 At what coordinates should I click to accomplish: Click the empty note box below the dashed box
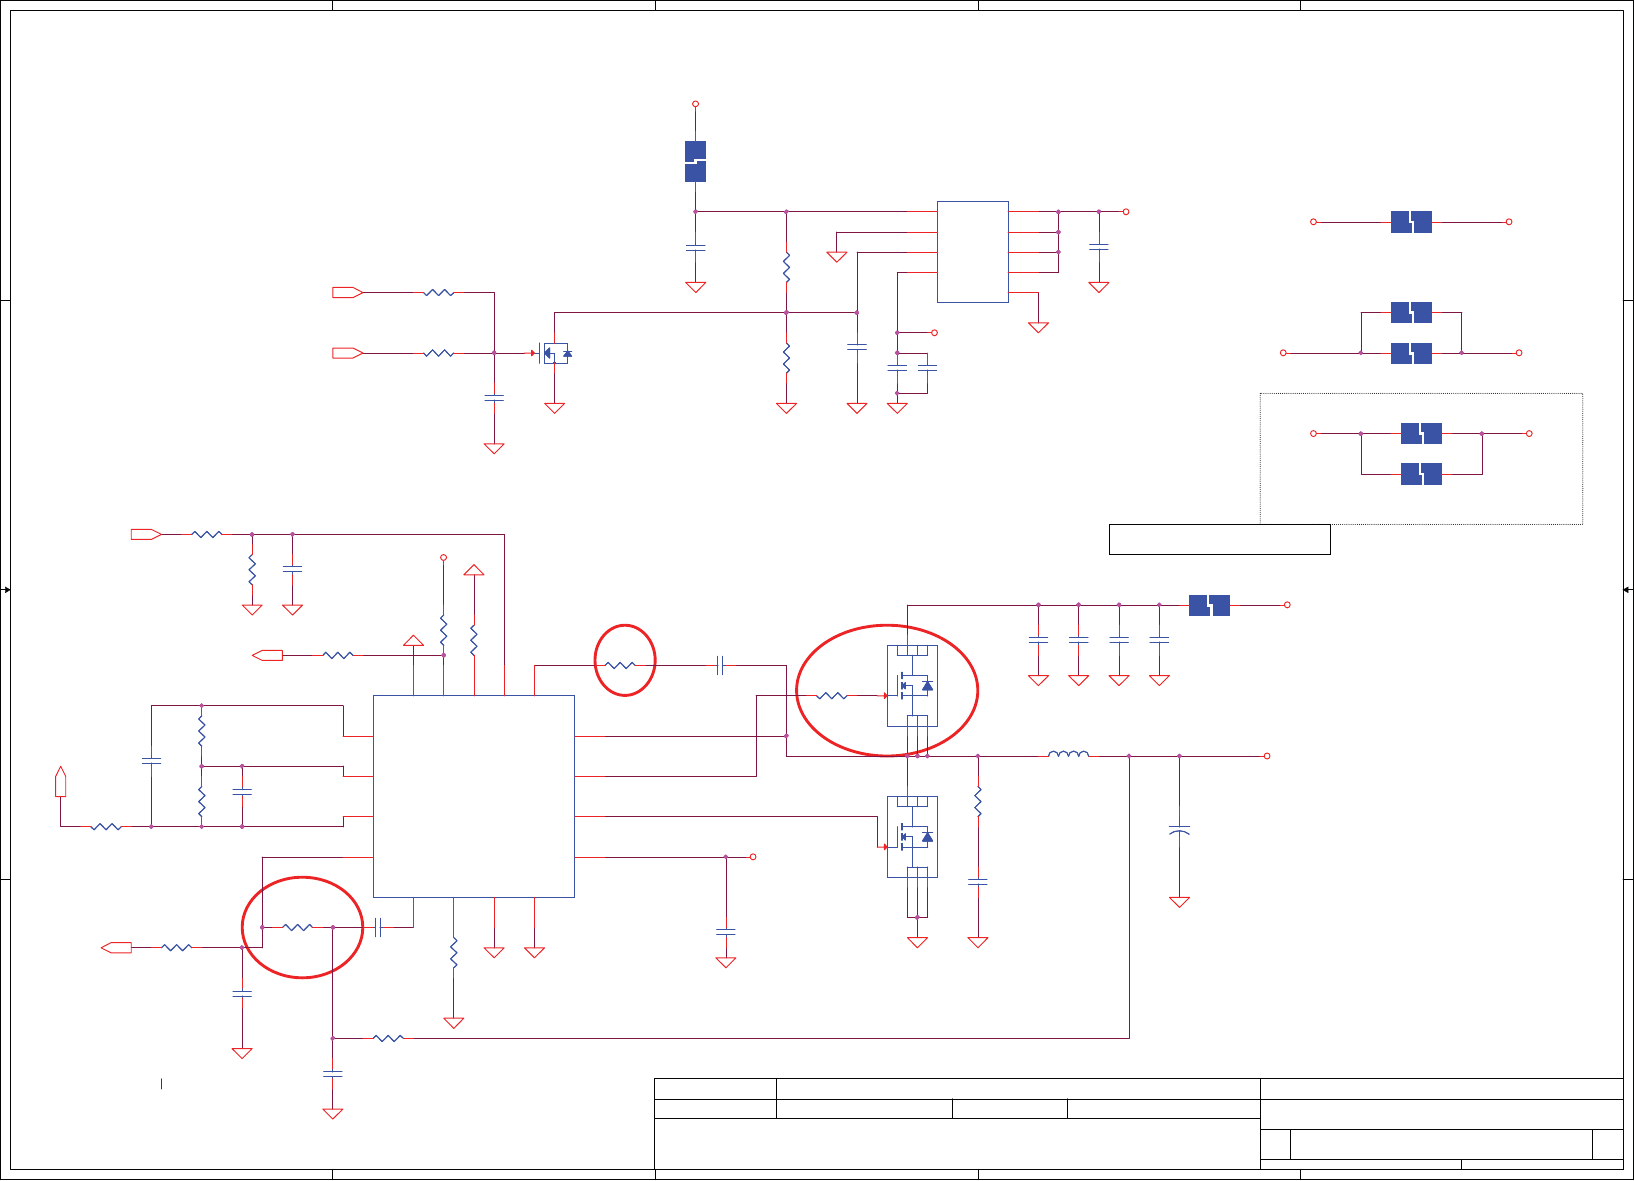(x=1220, y=539)
